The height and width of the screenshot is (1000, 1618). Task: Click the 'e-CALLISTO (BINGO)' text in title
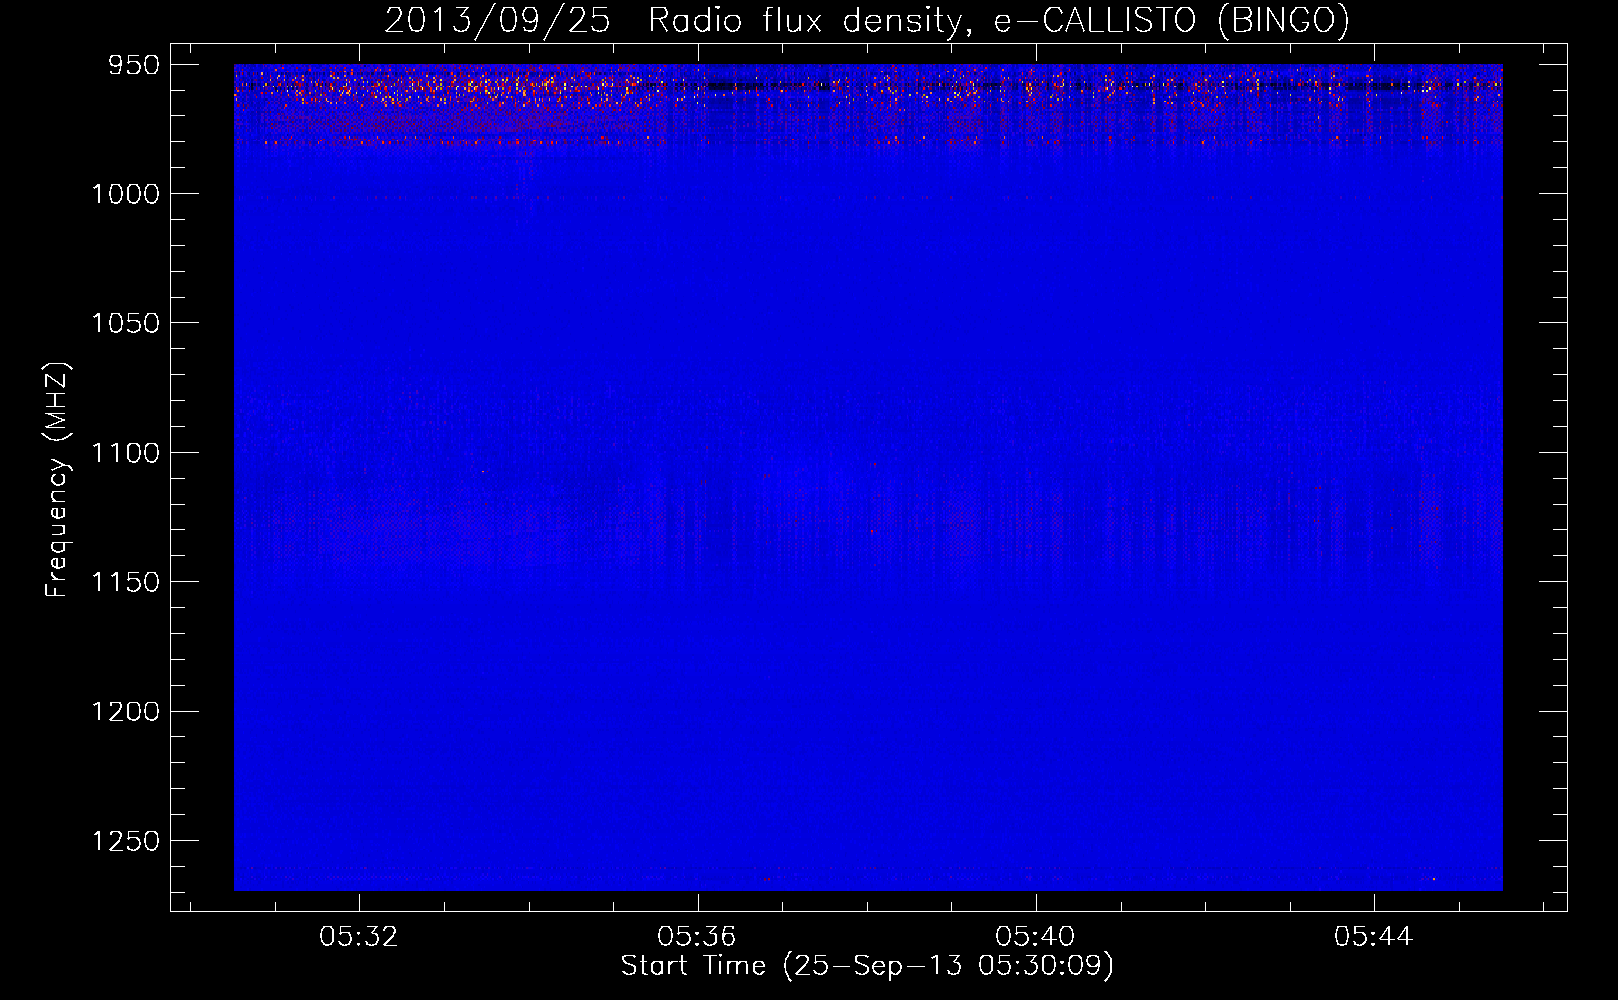tap(1171, 21)
